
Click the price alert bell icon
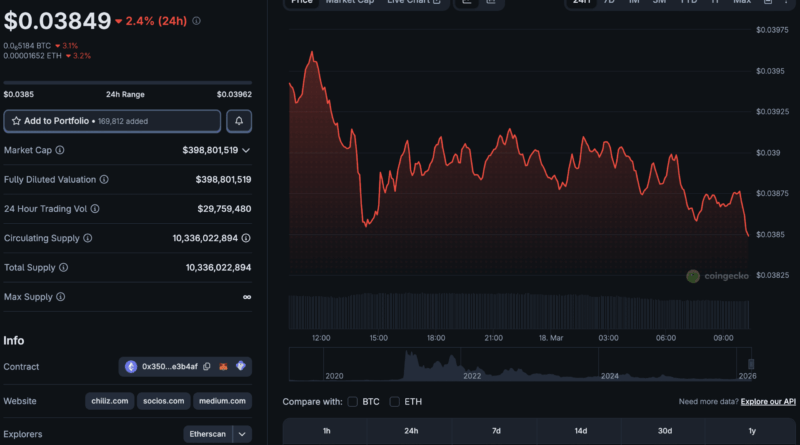click(x=239, y=121)
